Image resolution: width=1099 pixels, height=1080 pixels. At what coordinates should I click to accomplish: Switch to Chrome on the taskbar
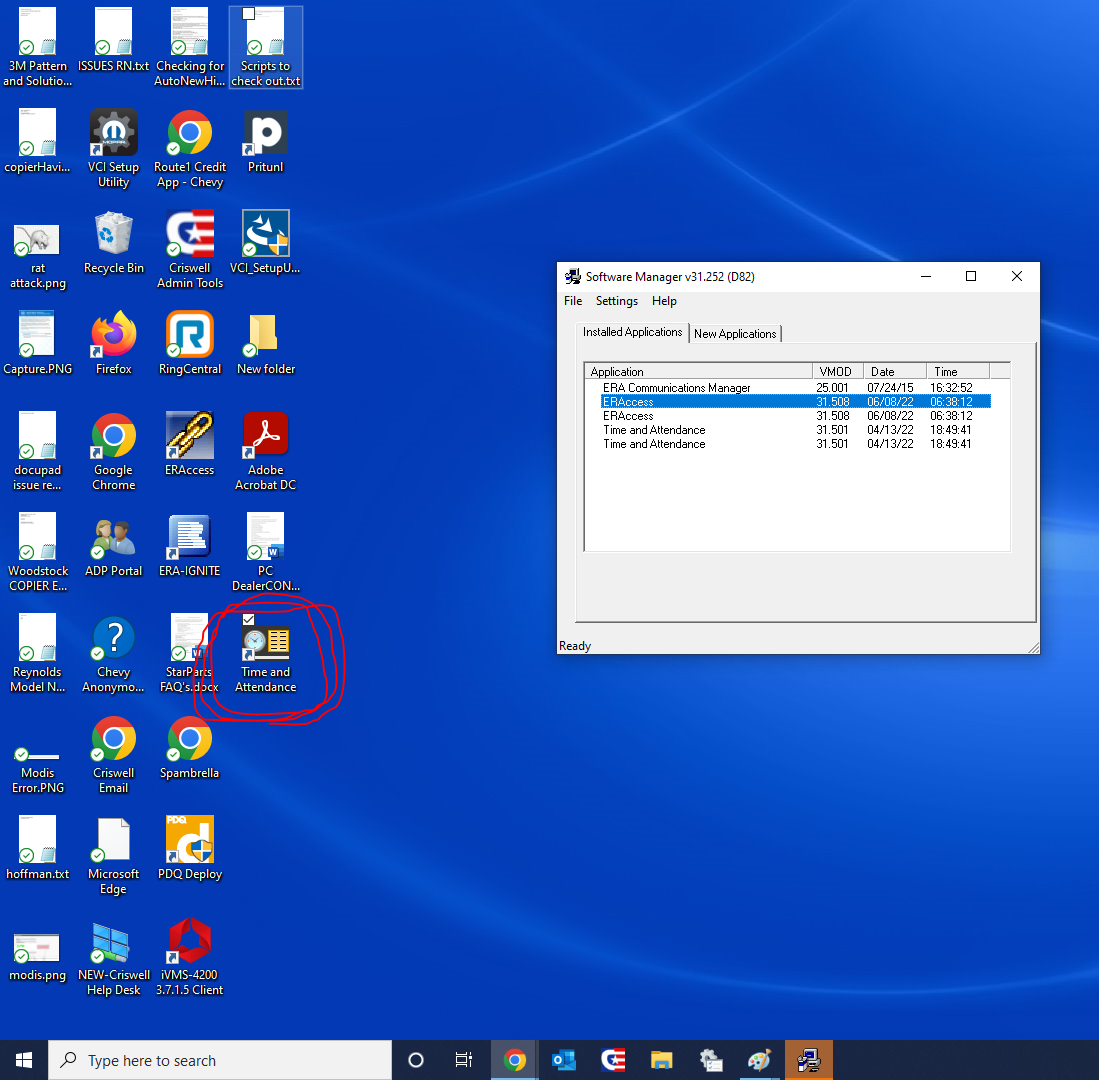click(x=514, y=1060)
